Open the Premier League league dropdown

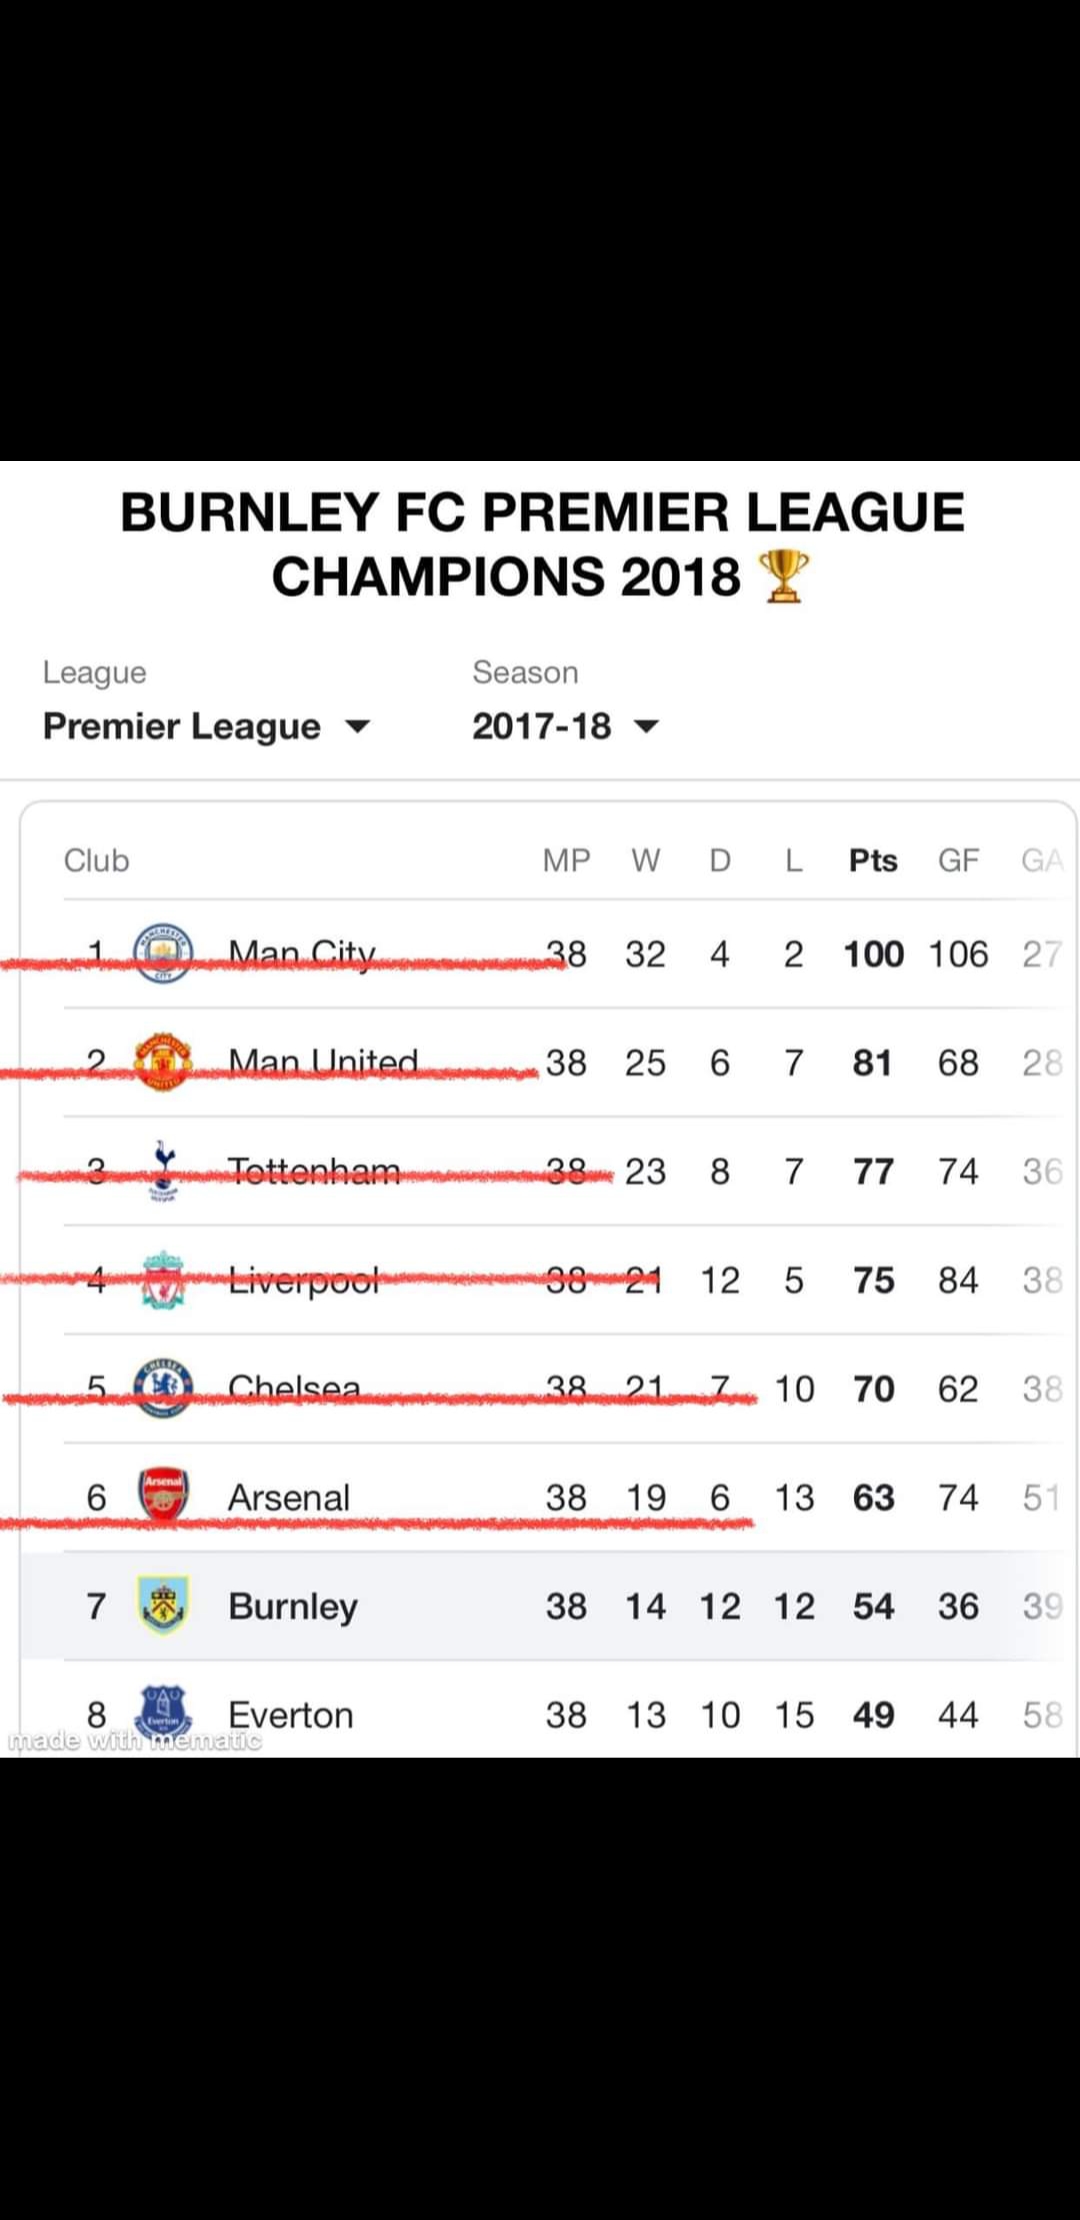point(205,726)
